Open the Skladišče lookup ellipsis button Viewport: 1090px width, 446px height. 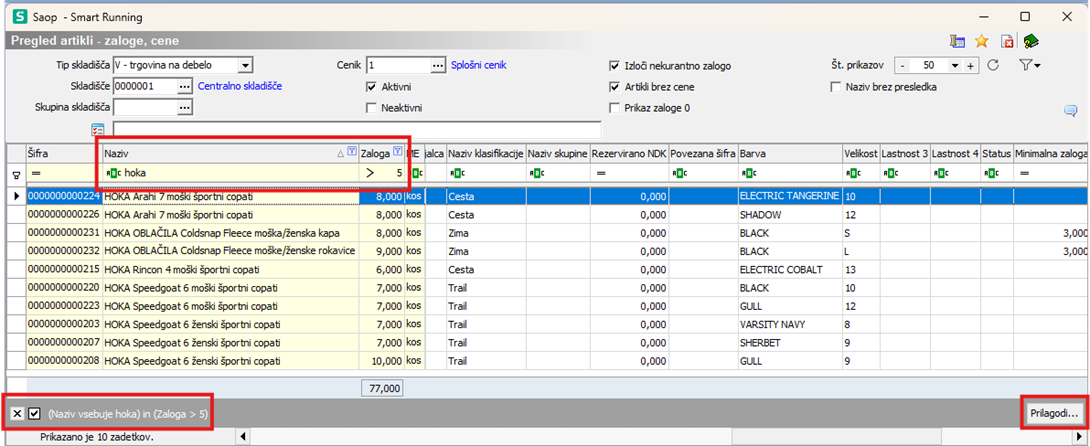coord(184,86)
